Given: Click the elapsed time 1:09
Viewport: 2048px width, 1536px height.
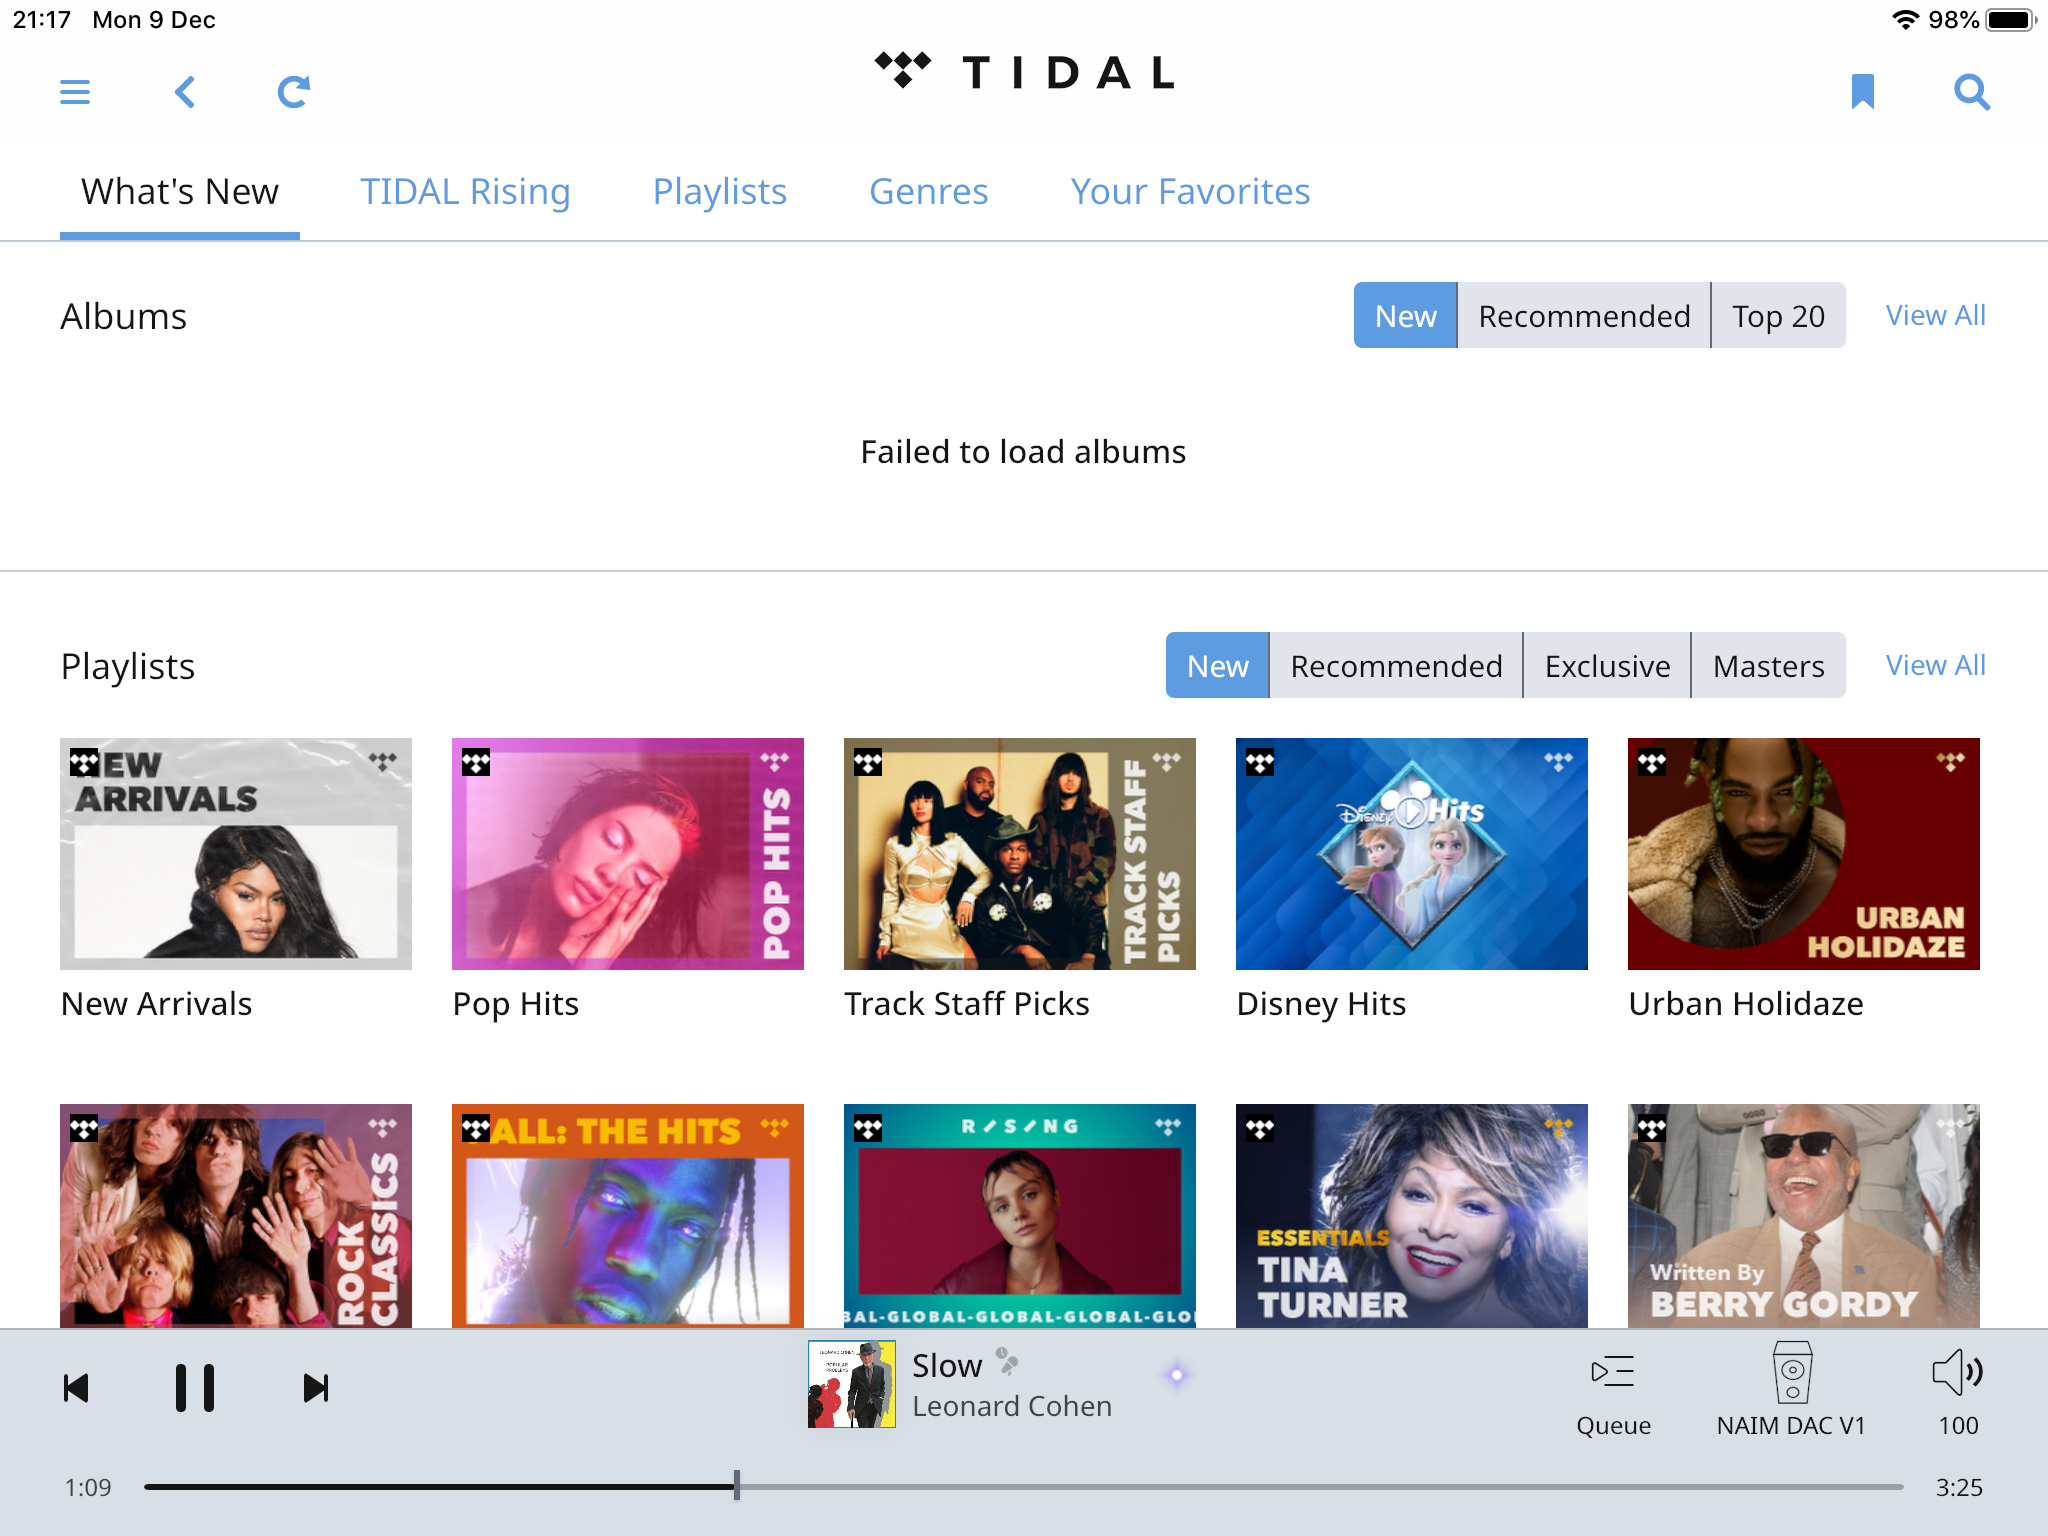Looking at the screenshot, I should pos(88,1487).
